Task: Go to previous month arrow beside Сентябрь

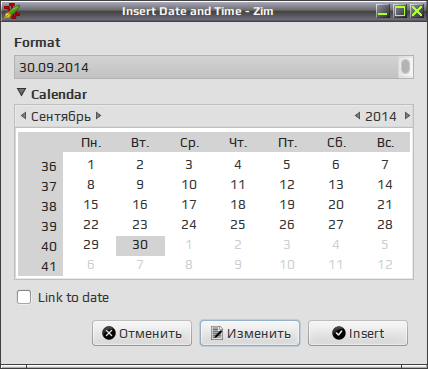Action: tap(23, 116)
